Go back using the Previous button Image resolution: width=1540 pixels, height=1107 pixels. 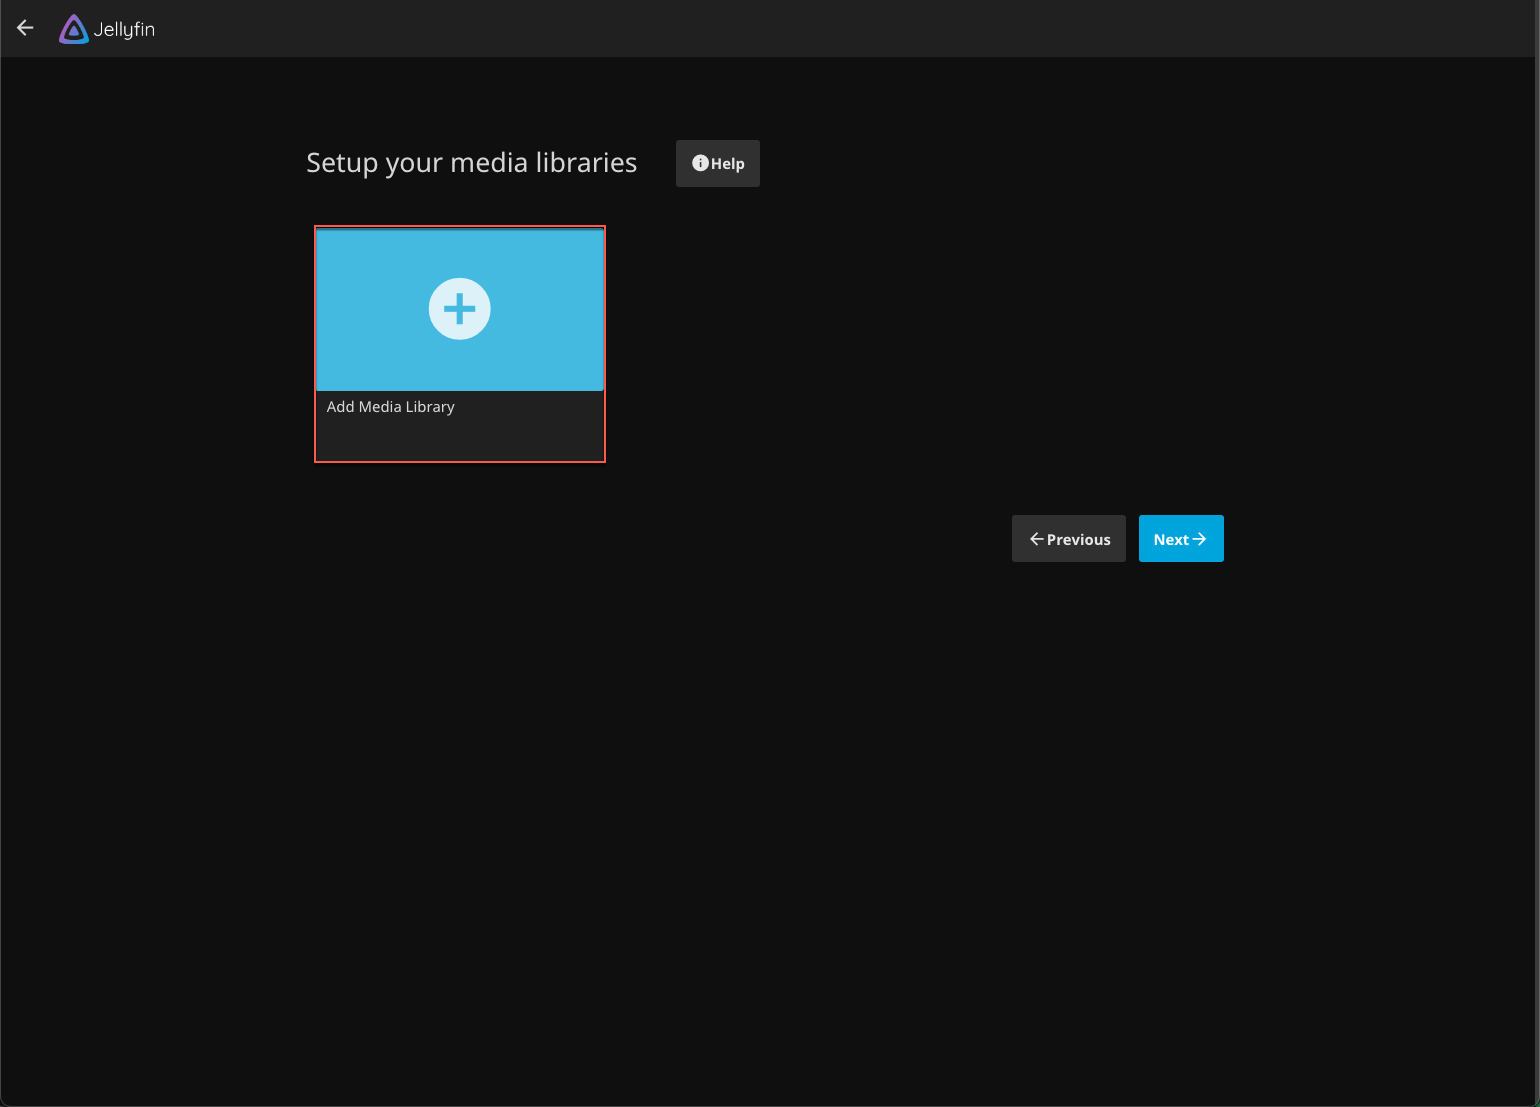pyautogui.click(x=1068, y=538)
